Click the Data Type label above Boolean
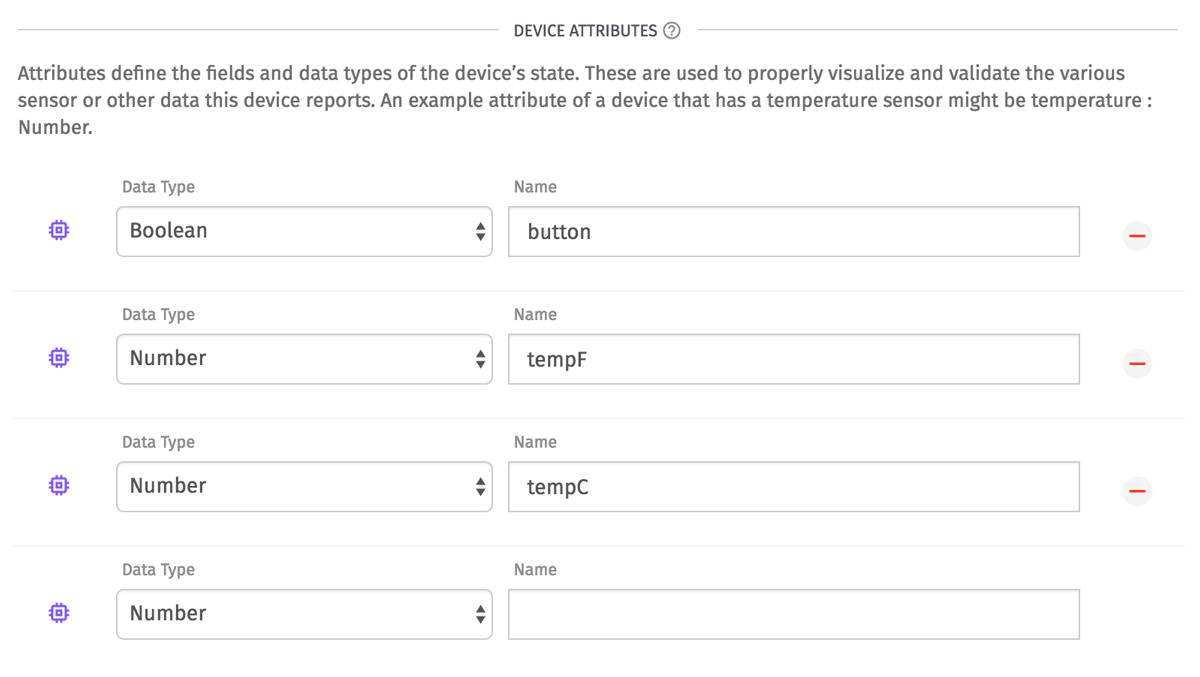1200x677 pixels. [x=158, y=187]
